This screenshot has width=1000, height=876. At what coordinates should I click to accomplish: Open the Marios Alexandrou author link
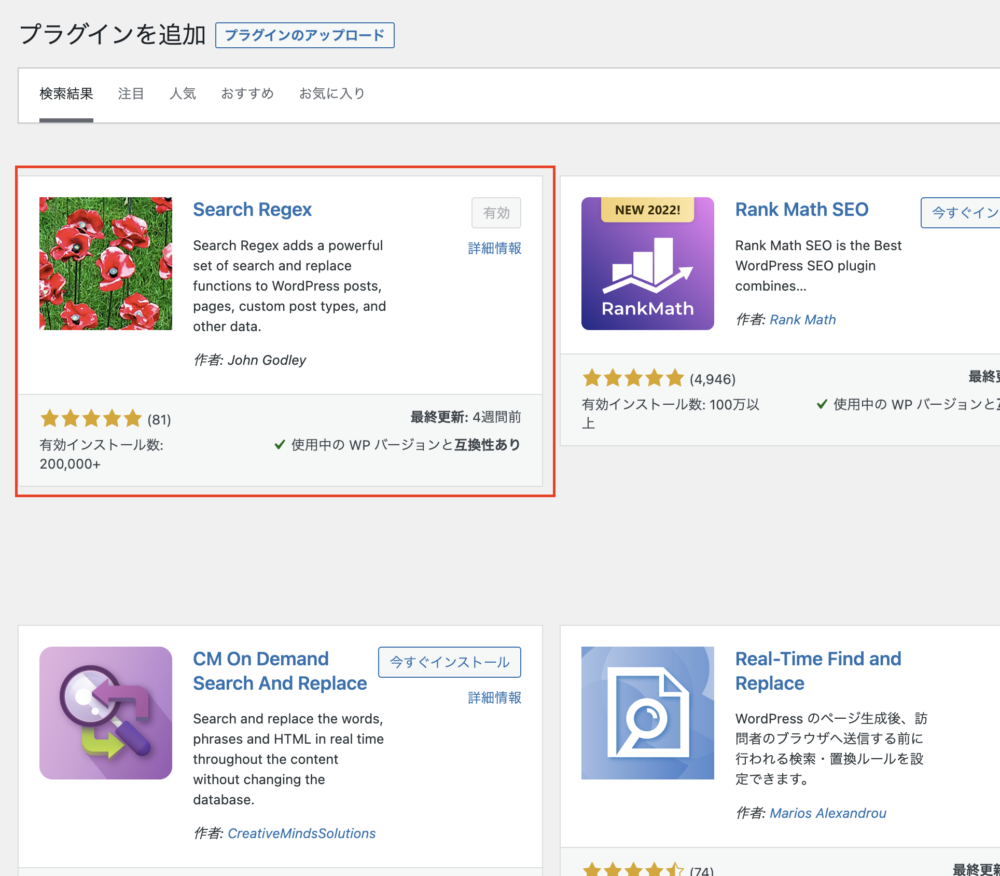(828, 813)
